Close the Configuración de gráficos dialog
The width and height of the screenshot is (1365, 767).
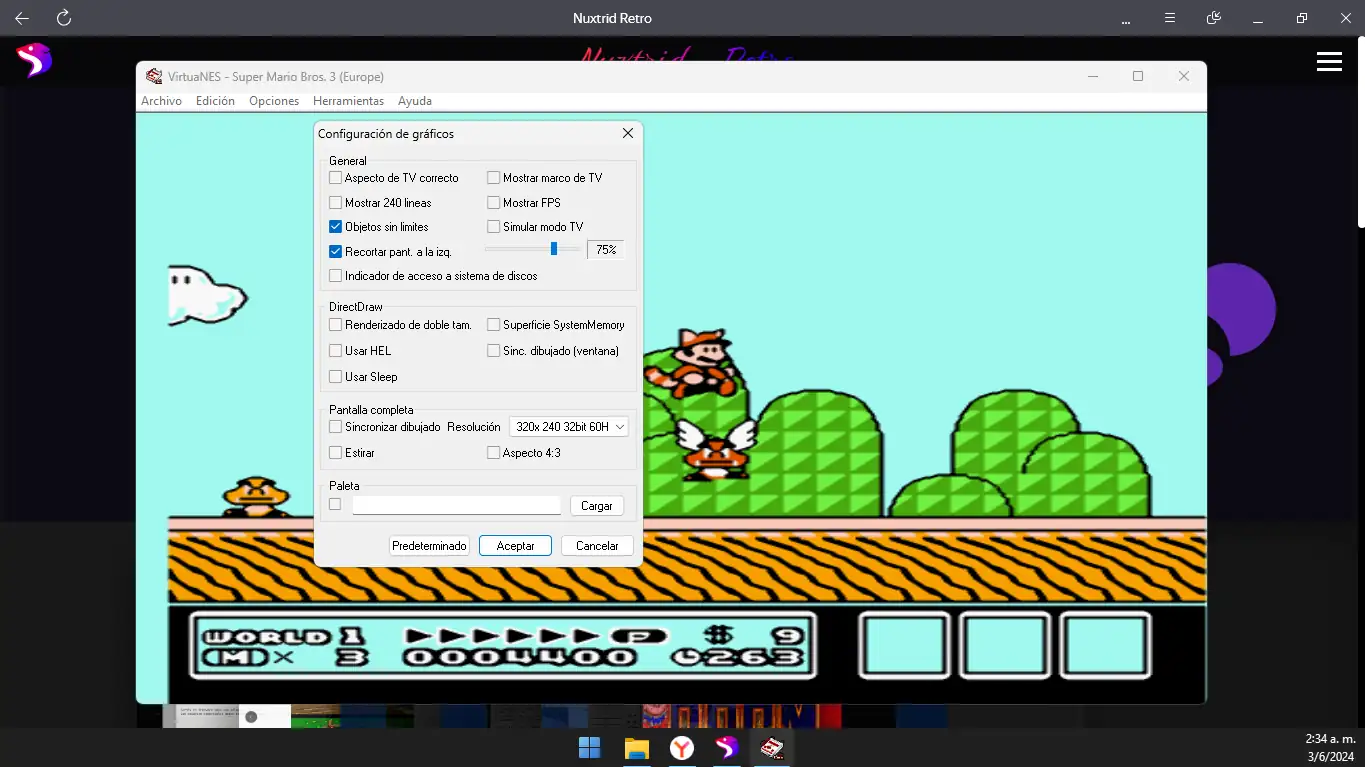coord(628,133)
